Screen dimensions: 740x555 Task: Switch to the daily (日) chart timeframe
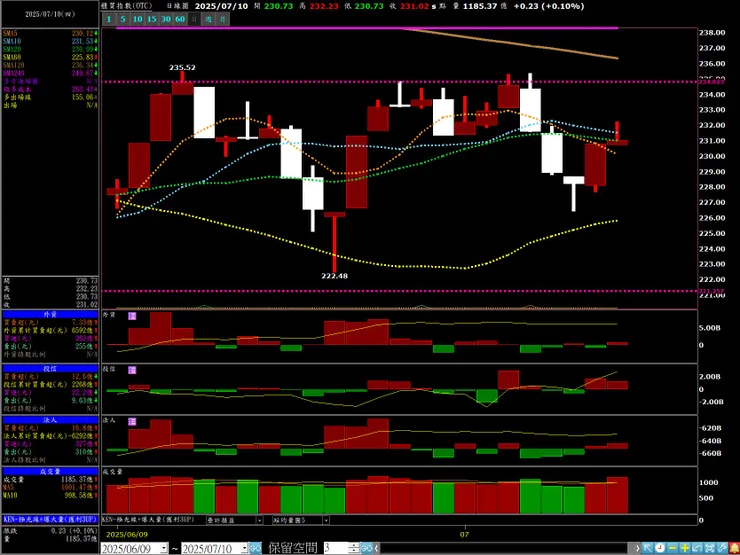coord(194,19)
